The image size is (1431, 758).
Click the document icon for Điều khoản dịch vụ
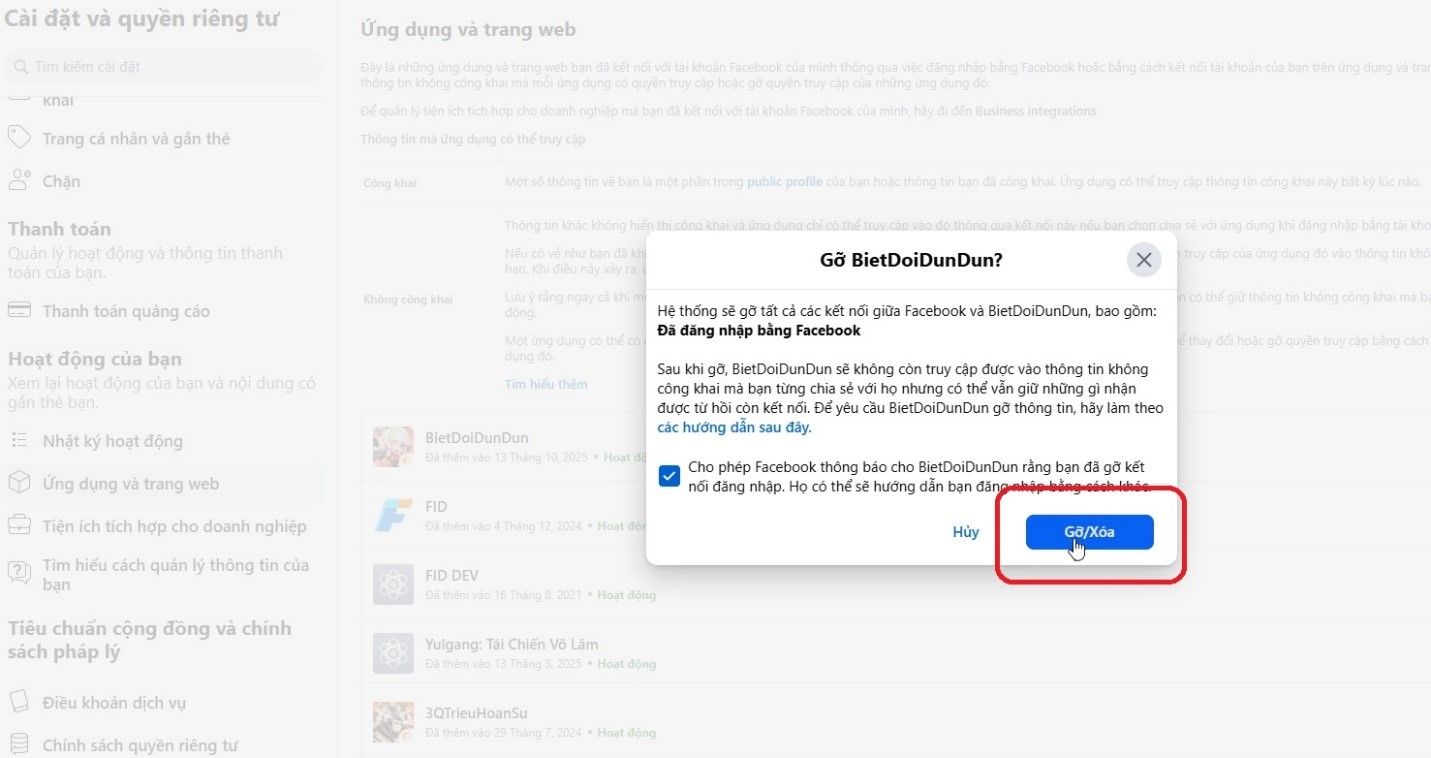[x=19, y=702]
